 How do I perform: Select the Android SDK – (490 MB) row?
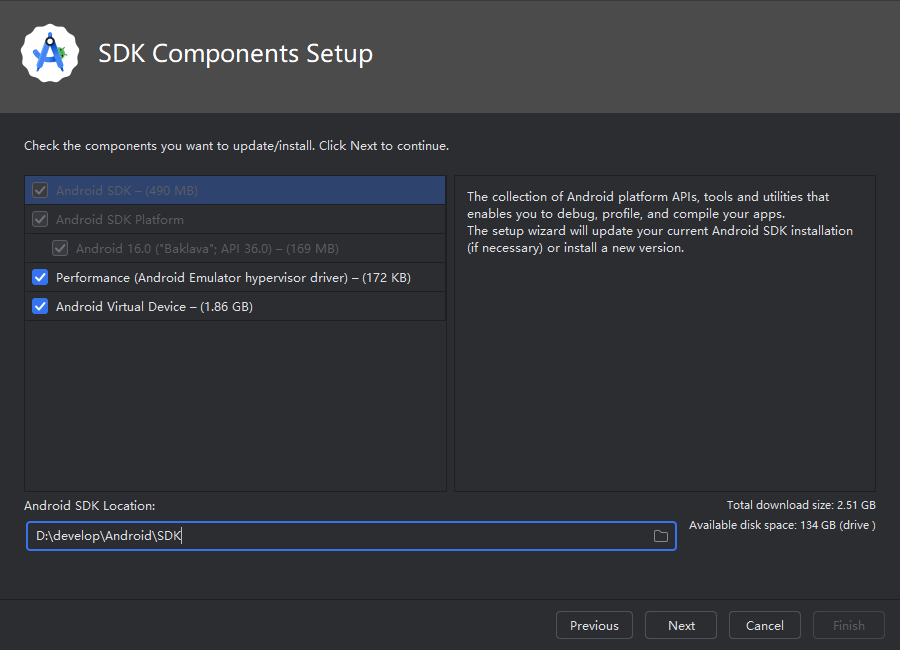pyautogui.click(x=128, y=190)
